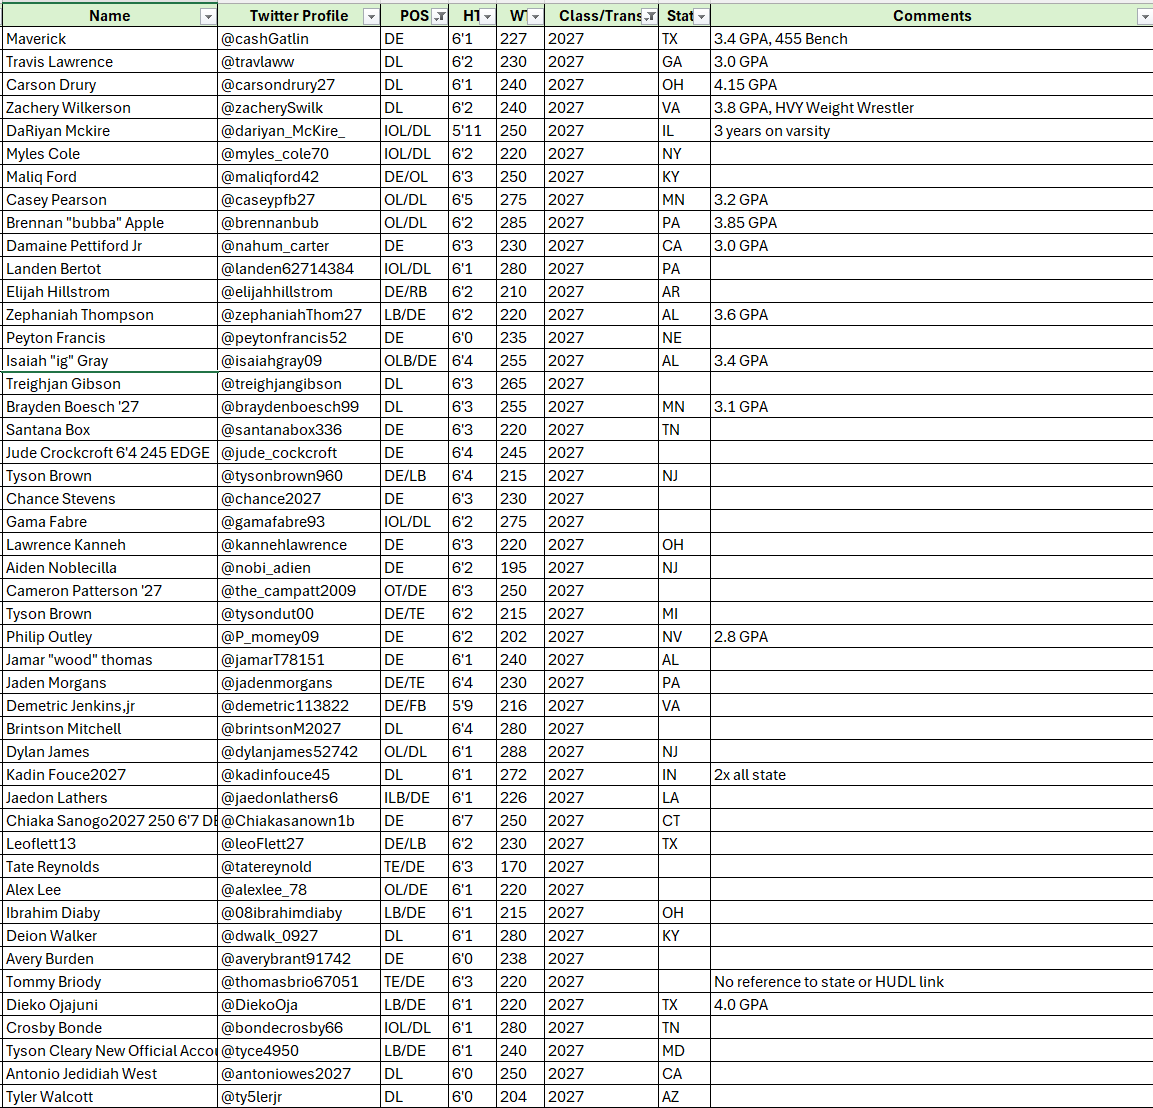Select the @treighjangibson Twitter cell
Image resolution: width=1153 pixels, height=1108 pixels.
click(x=299, y=384)
